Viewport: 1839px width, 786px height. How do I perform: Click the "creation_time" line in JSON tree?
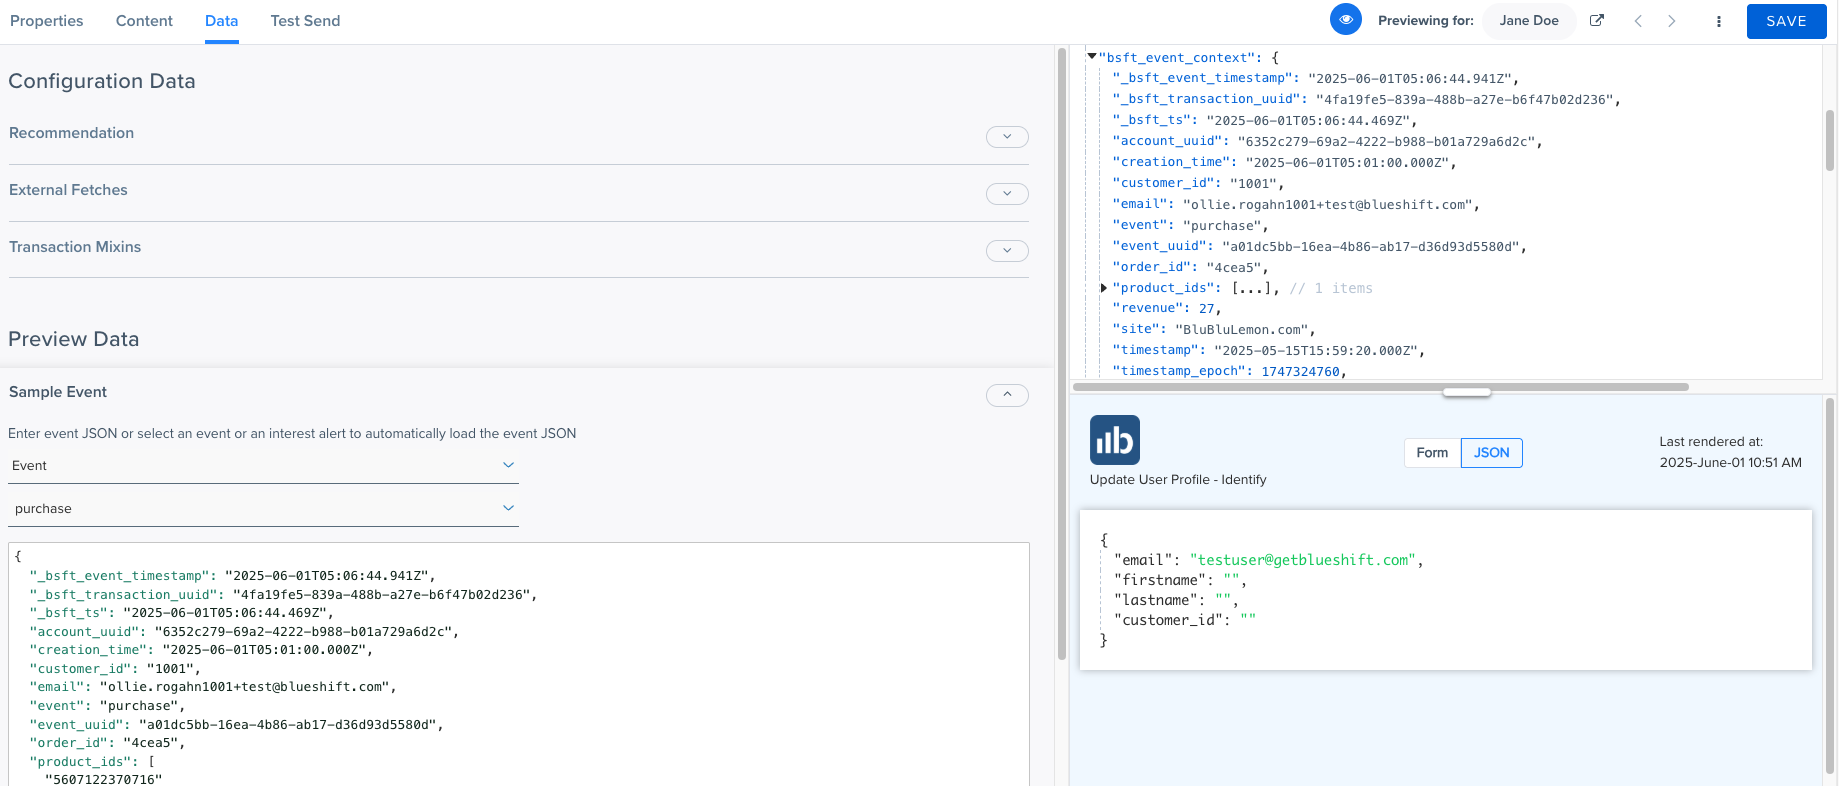[x=1284, y=162]
